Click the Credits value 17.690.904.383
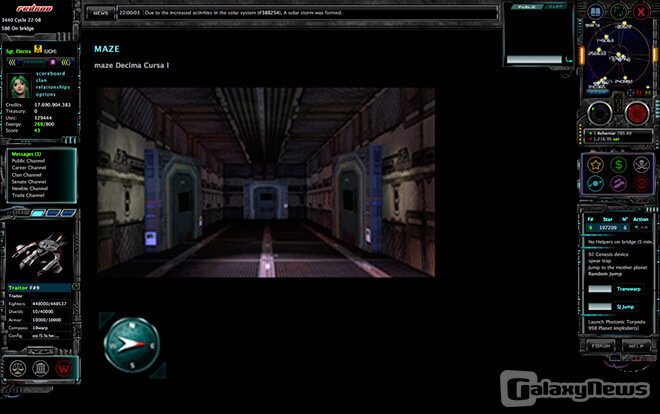660x414 pixels. (x=52, y=105)
